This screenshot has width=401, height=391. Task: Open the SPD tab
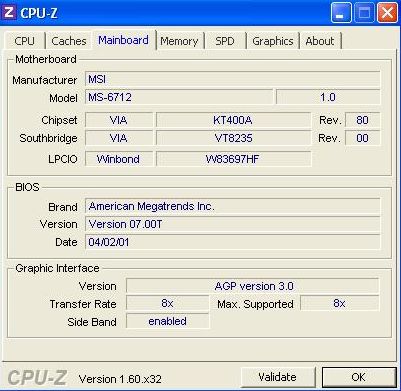(x=225, y=41)
